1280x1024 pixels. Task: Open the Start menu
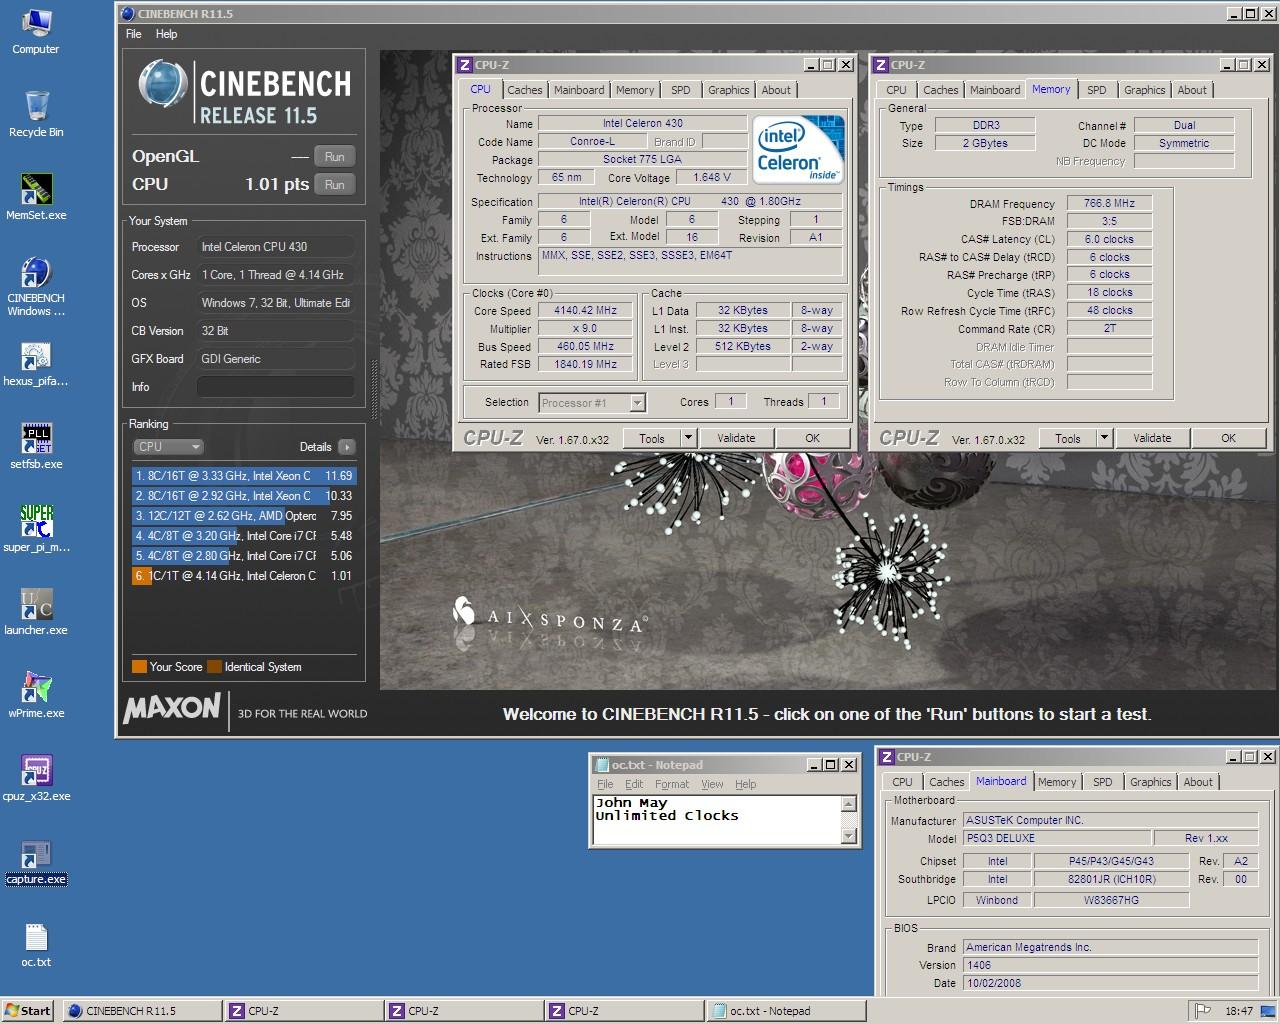click(28, 1011)
